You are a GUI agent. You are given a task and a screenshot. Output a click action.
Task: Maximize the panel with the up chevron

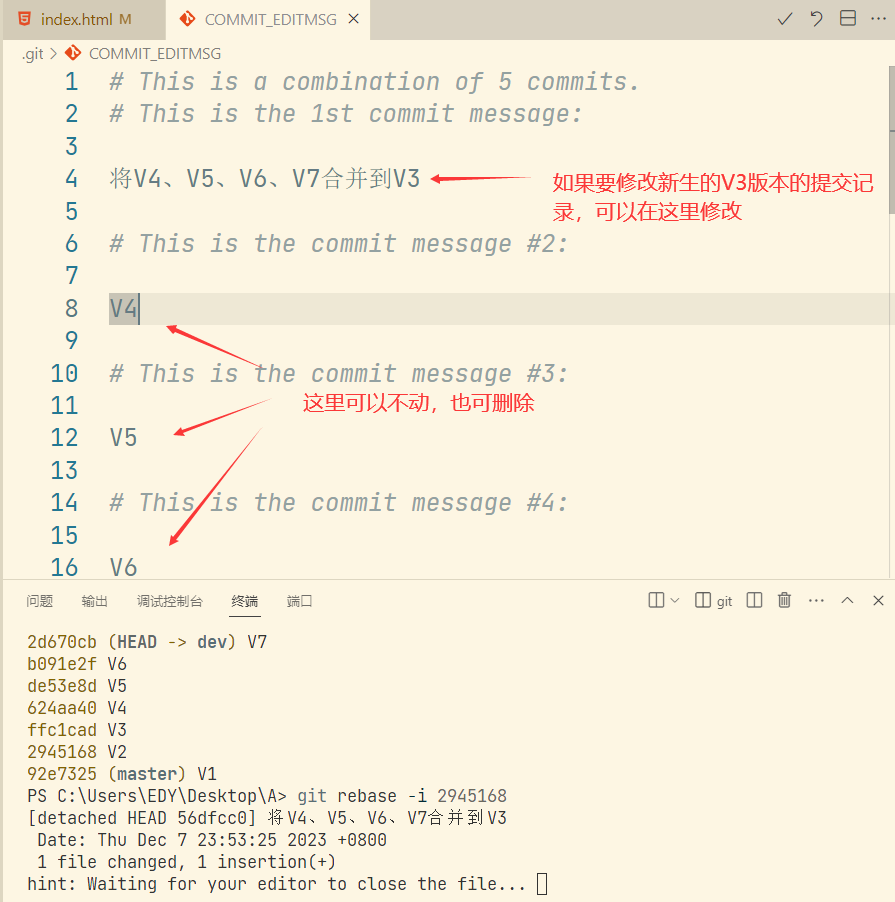click(x=847, y=600)
